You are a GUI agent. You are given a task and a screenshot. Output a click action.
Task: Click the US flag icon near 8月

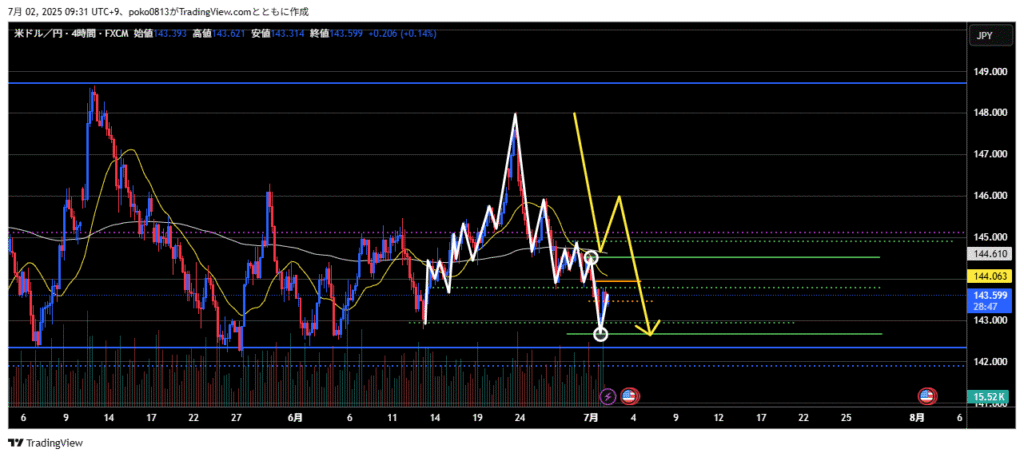click(927, 396)
